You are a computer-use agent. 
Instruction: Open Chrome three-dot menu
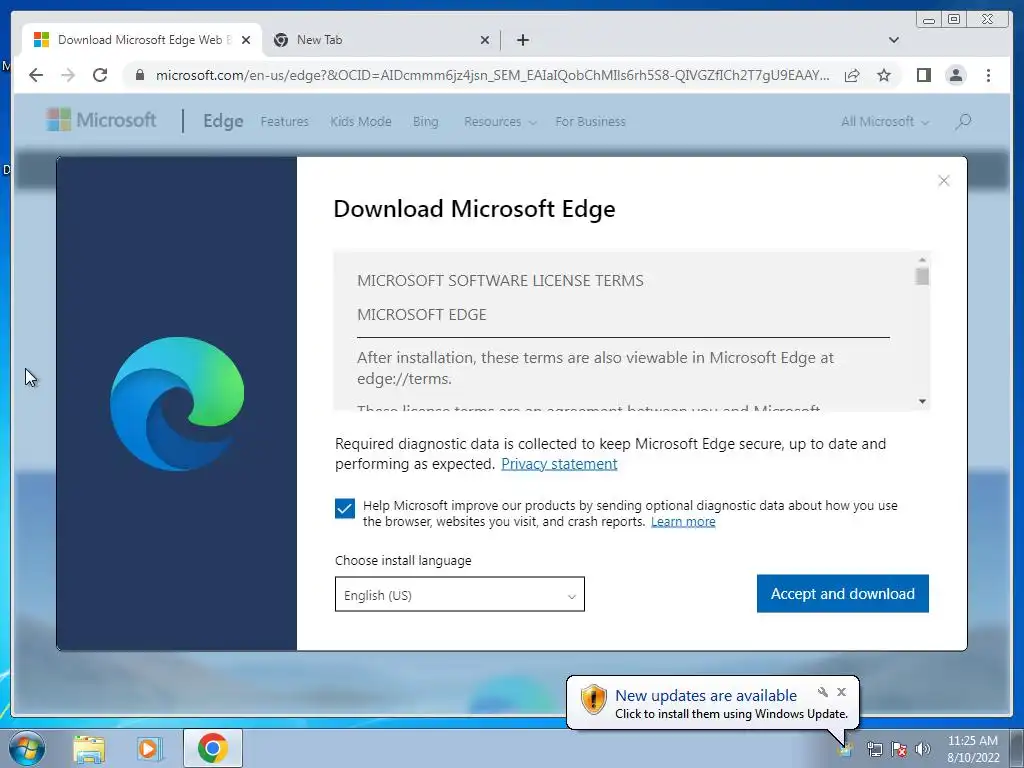[988, 75]
